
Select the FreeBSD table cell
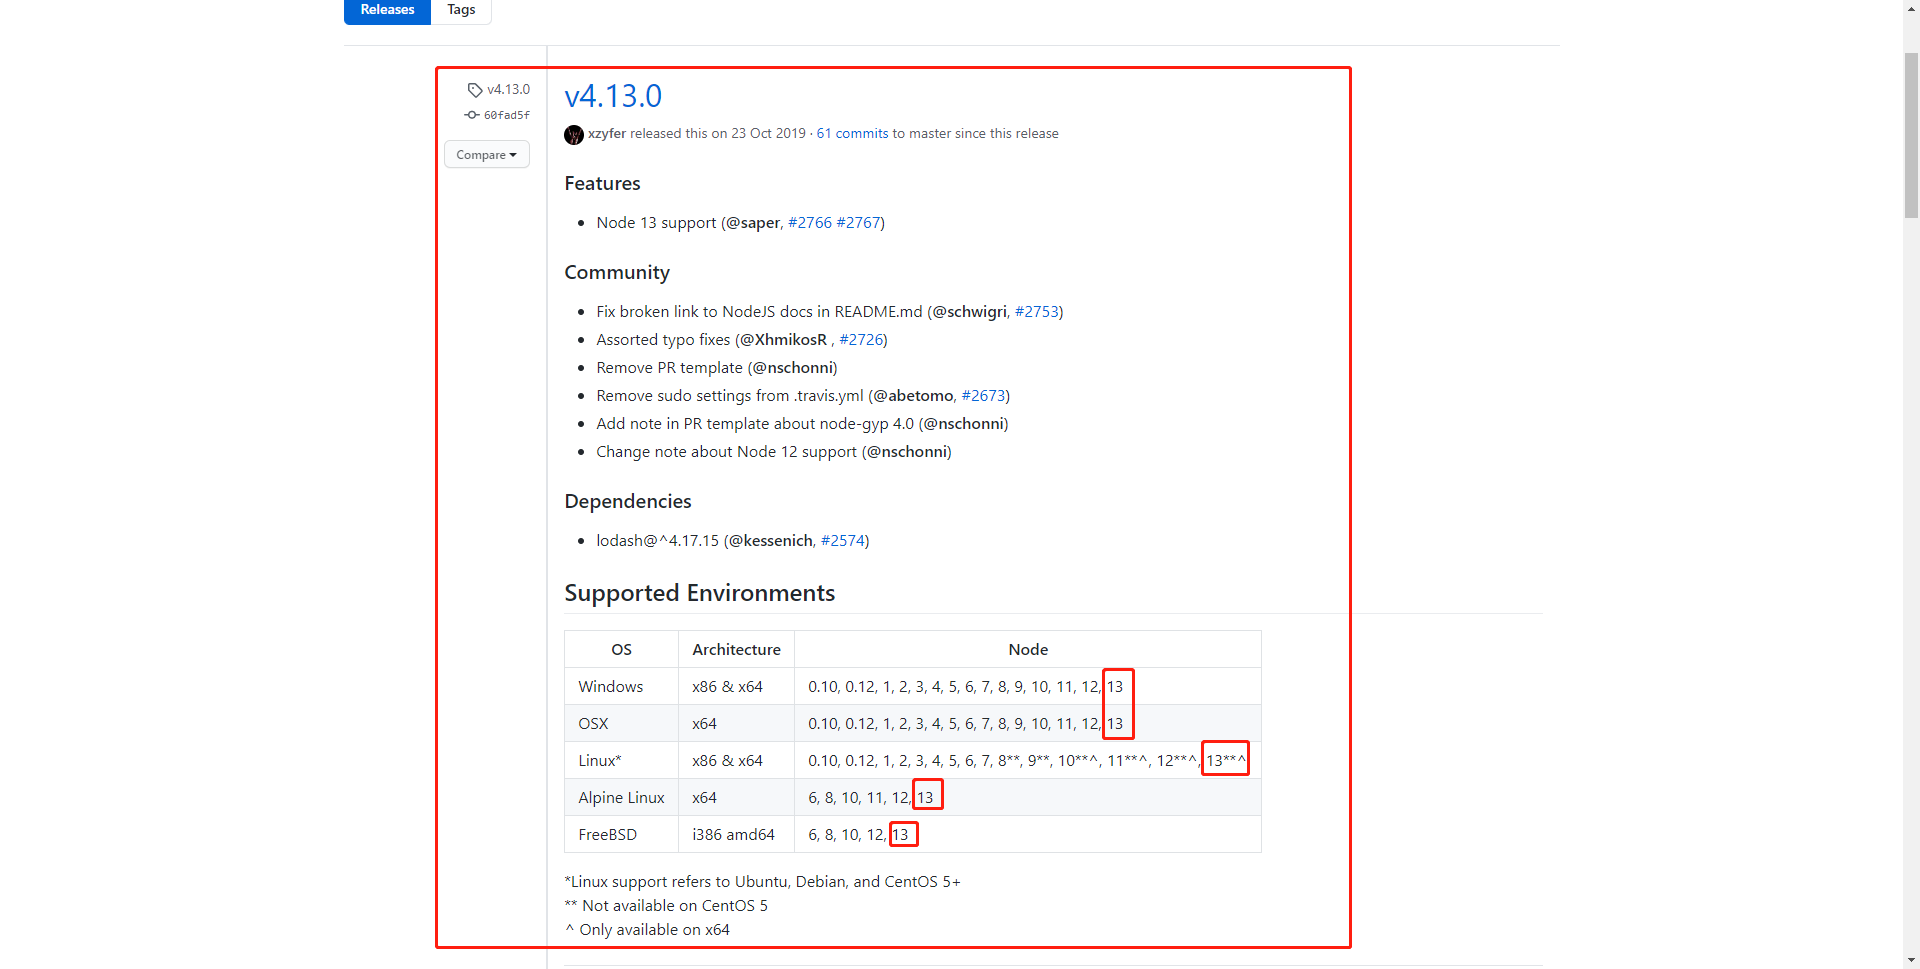621,835
